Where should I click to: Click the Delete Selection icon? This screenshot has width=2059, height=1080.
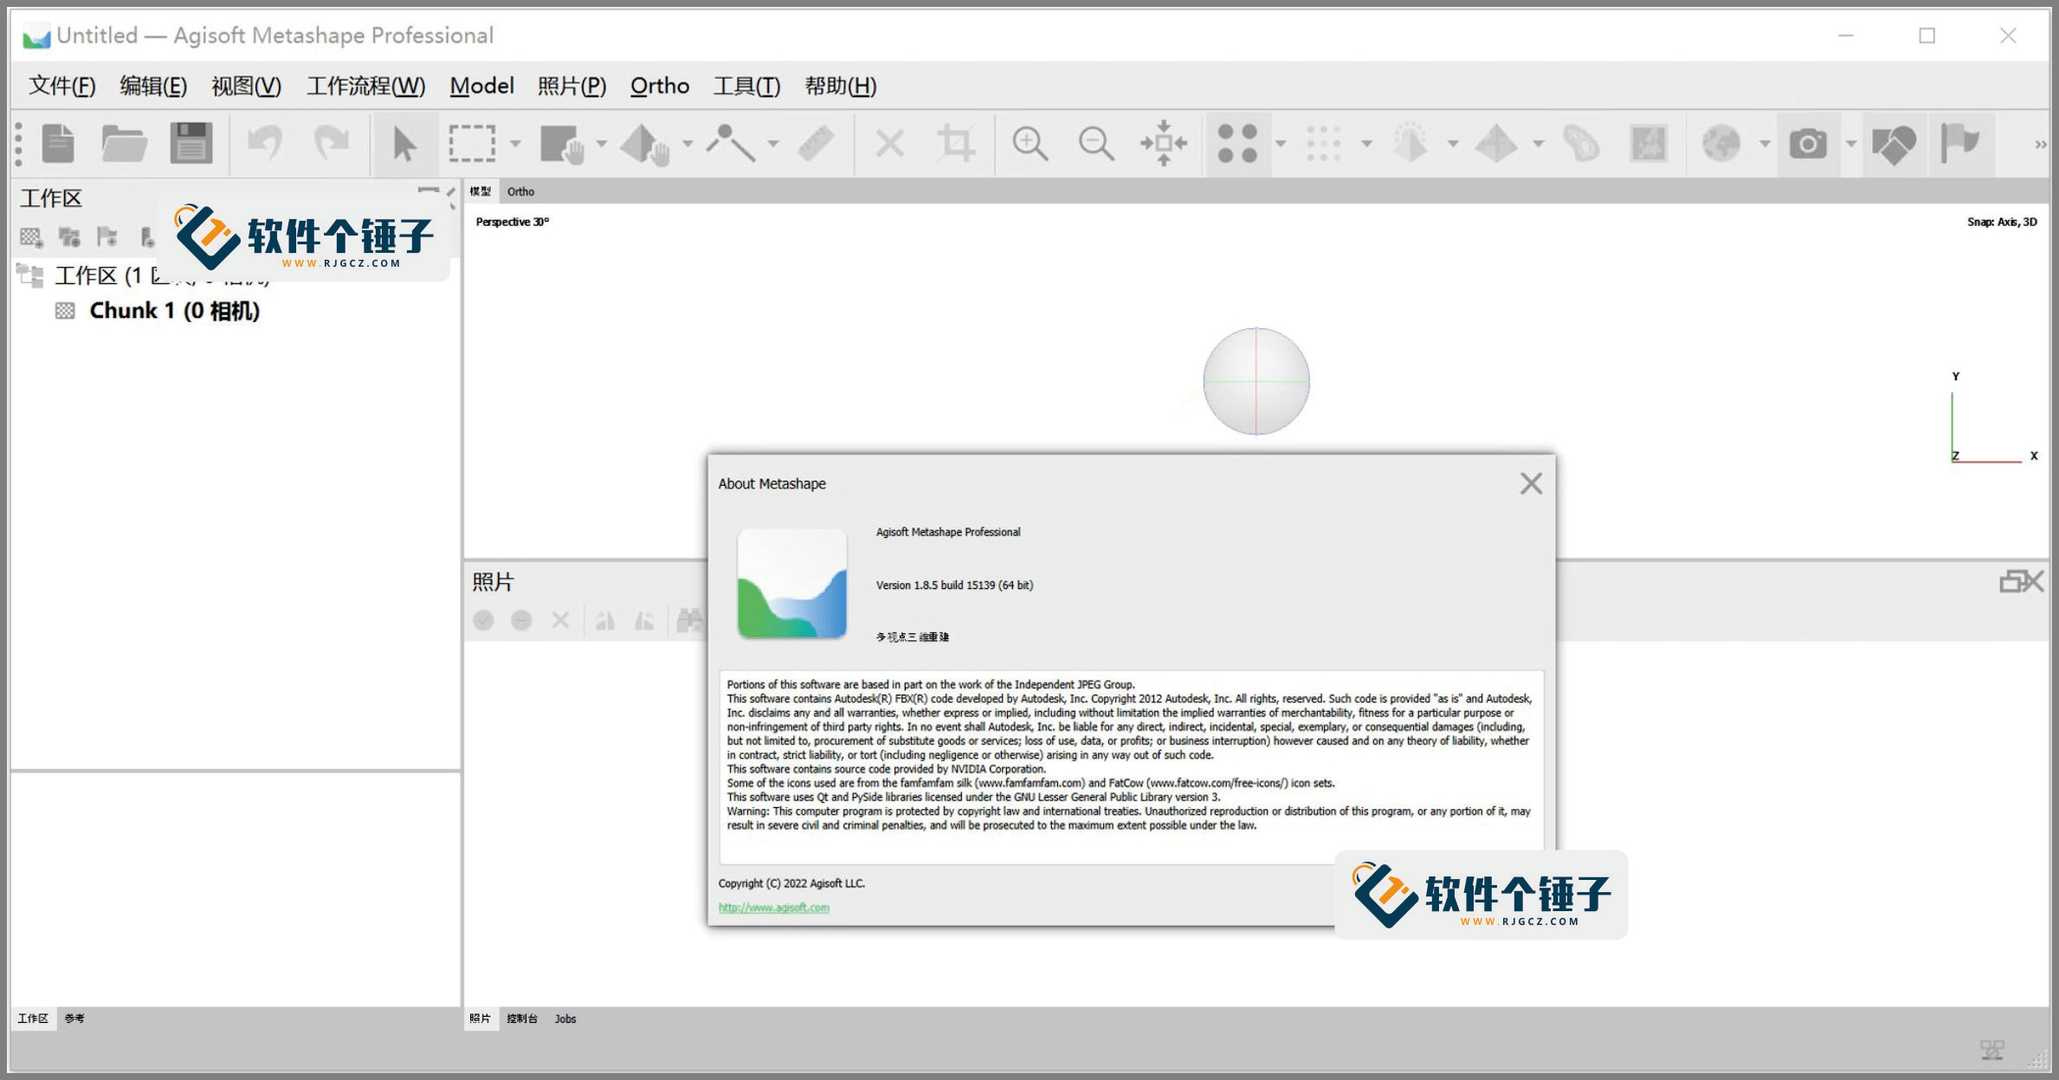pyautogui.click(x=889, y=144)
